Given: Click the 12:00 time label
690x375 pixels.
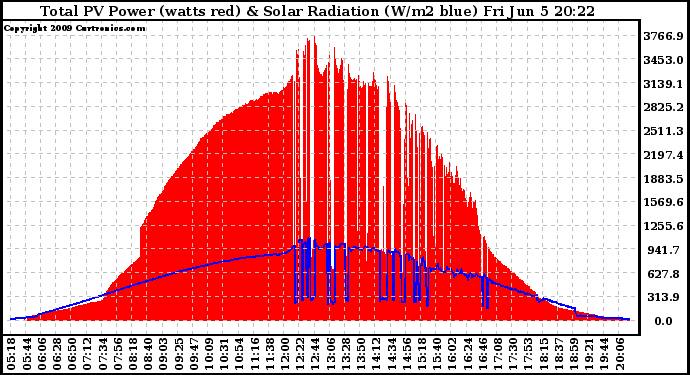Looking at the screenshot, I should [285, 354].
